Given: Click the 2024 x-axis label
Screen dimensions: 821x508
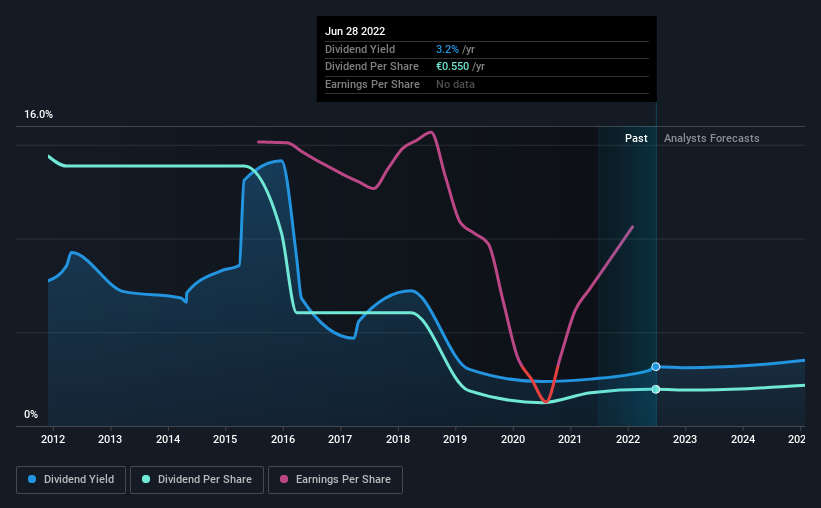Looking at the screenshot, I should point(743,439).
